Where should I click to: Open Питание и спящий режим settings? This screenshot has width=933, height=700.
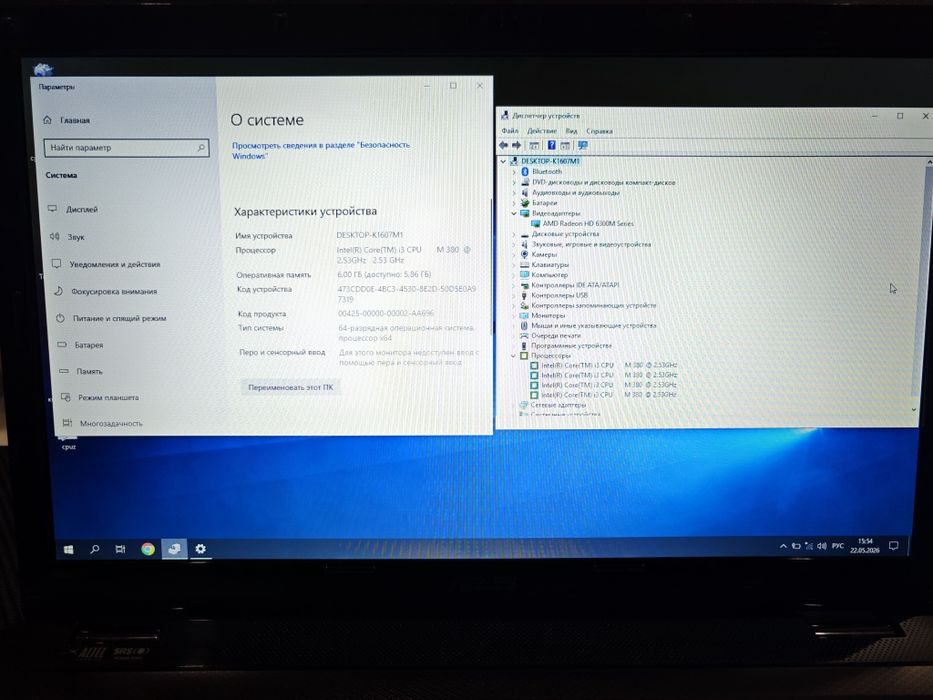point(119,318)
